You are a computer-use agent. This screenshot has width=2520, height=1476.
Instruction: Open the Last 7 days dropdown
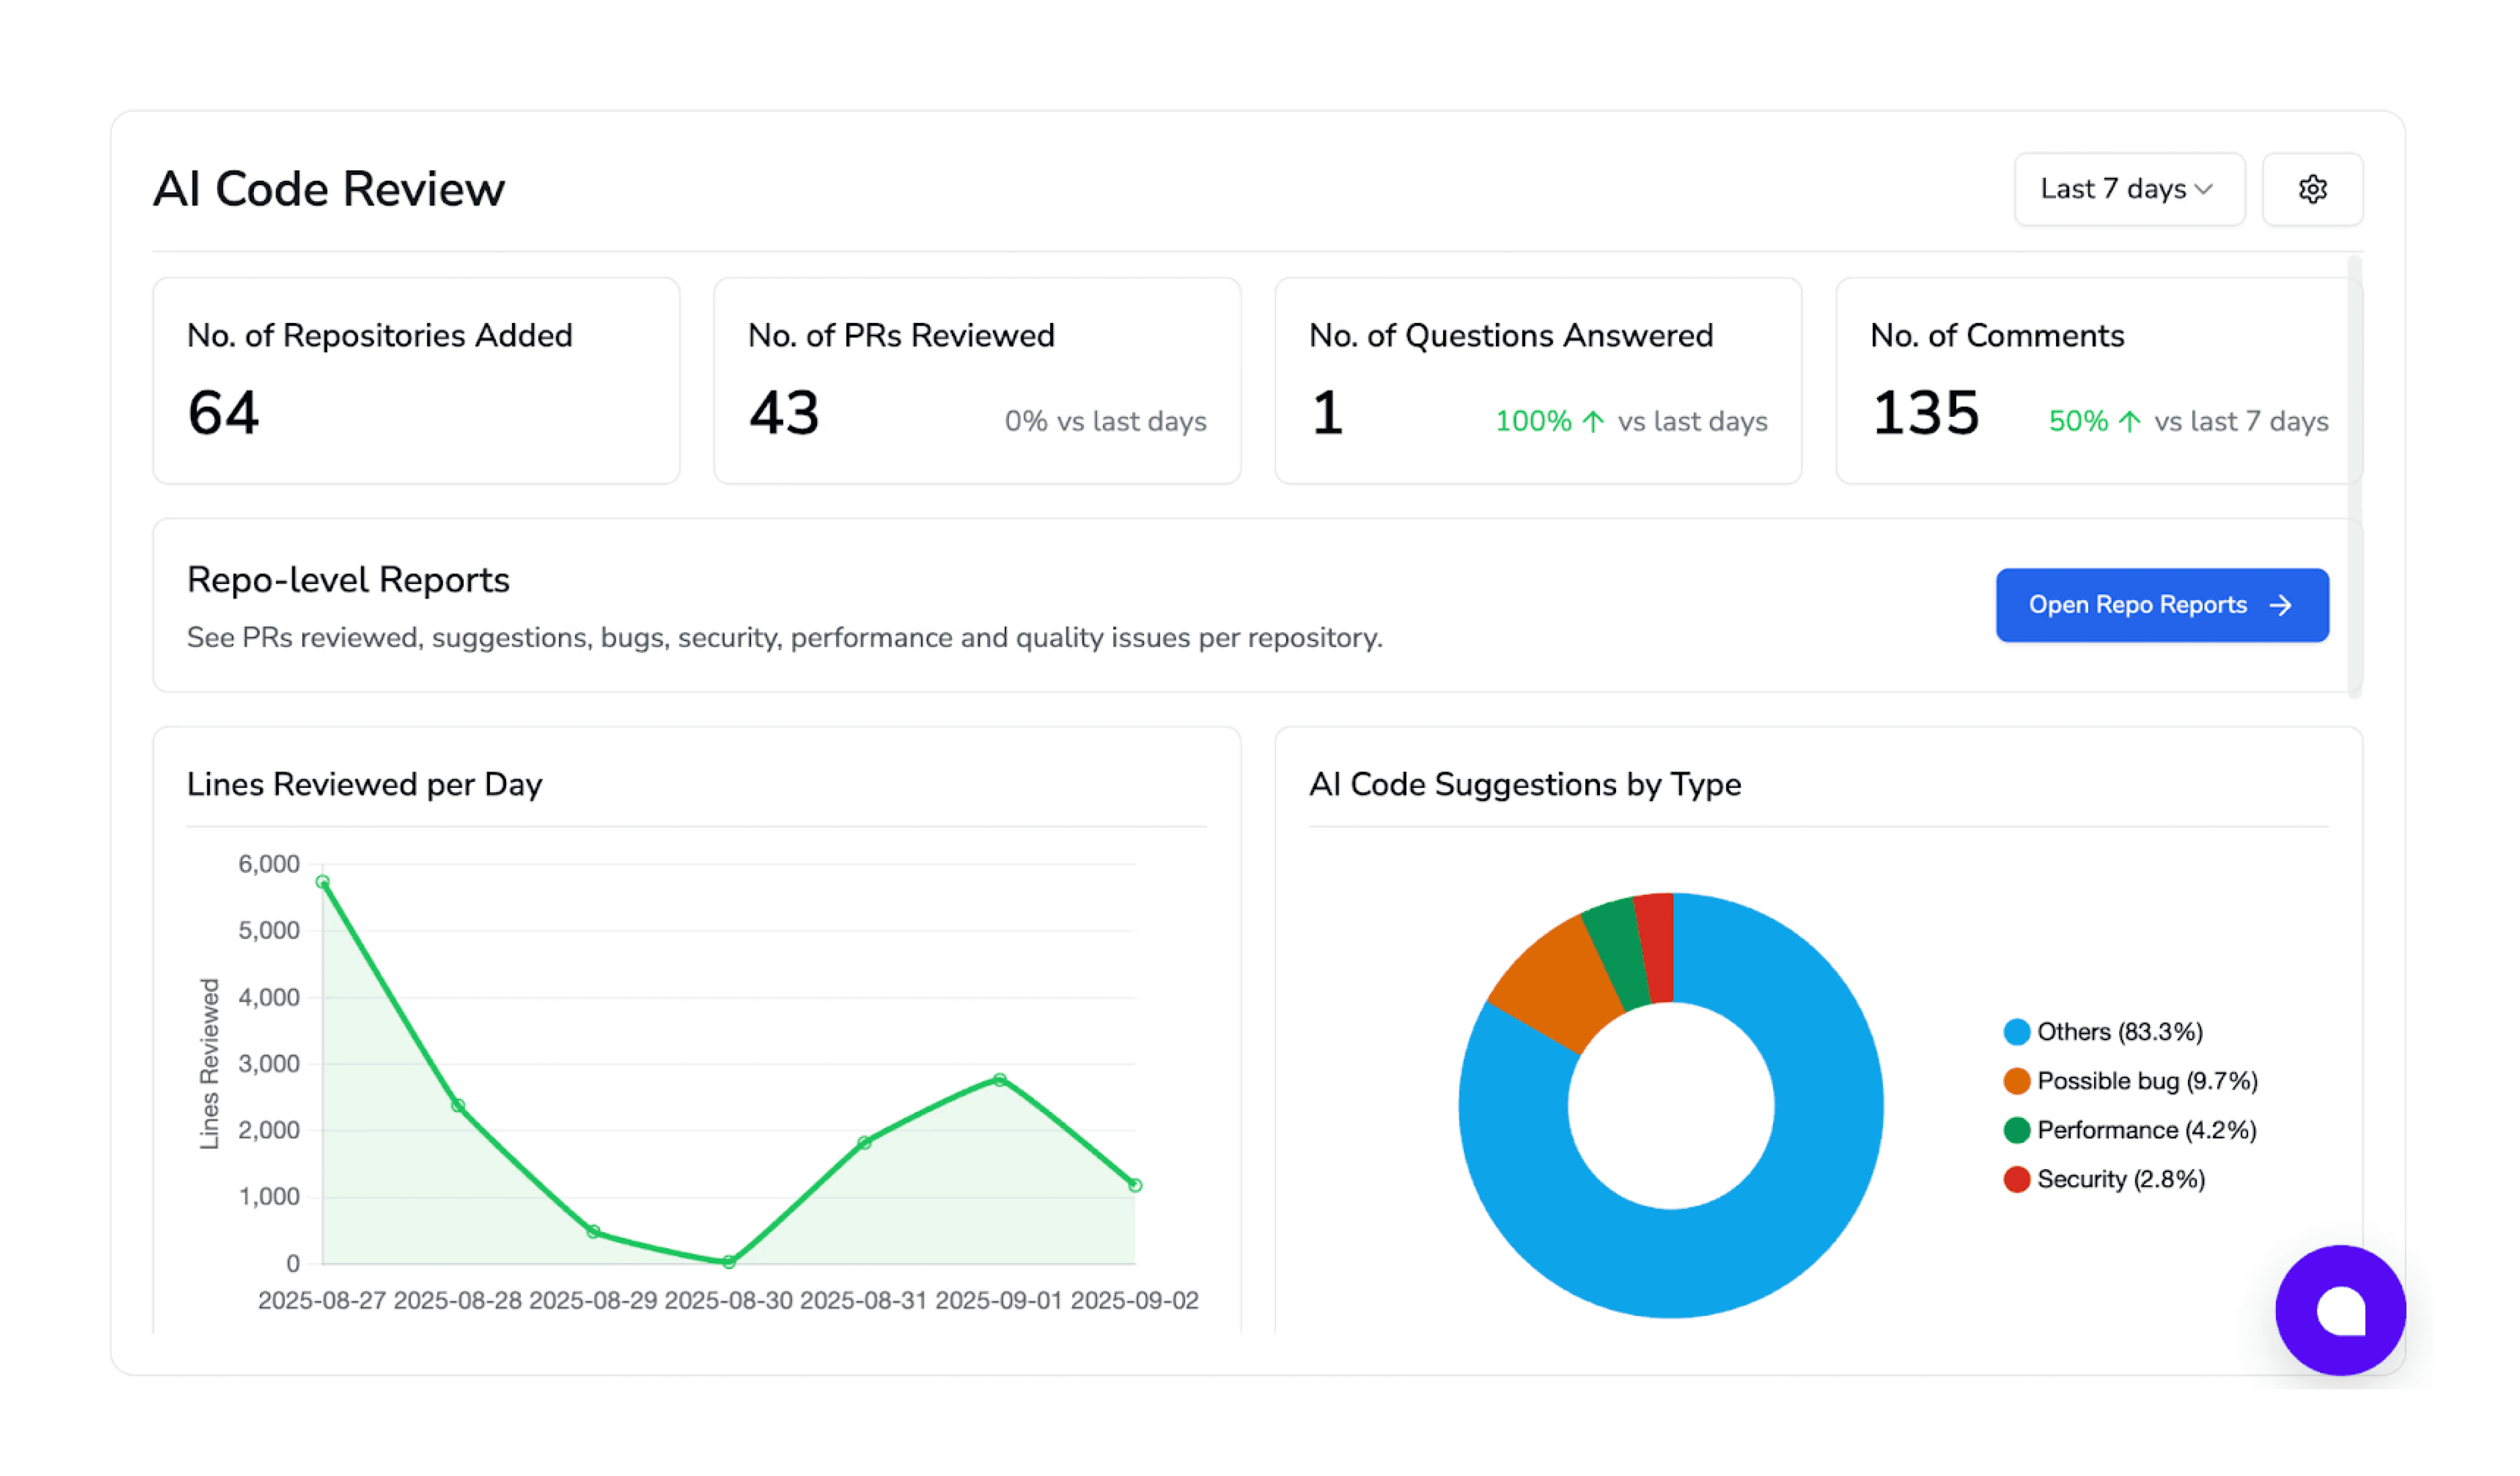[2129, 189]
